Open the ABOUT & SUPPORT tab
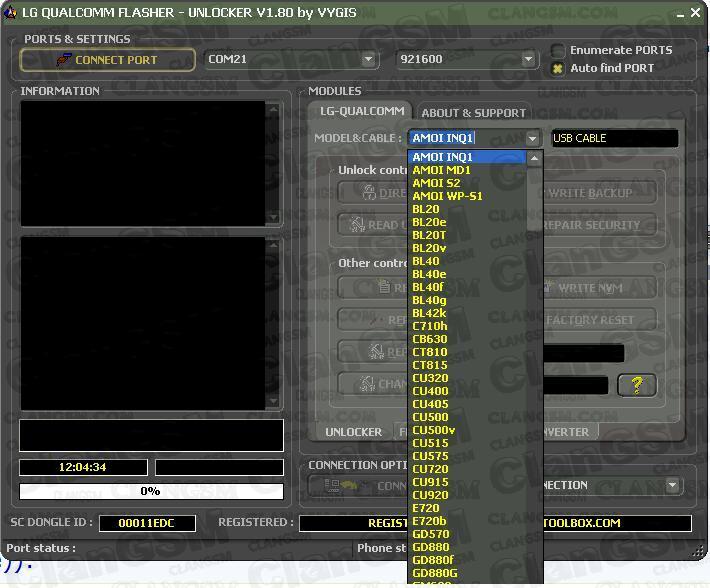Screen dimensions: 710x588 tap(474, 113)
